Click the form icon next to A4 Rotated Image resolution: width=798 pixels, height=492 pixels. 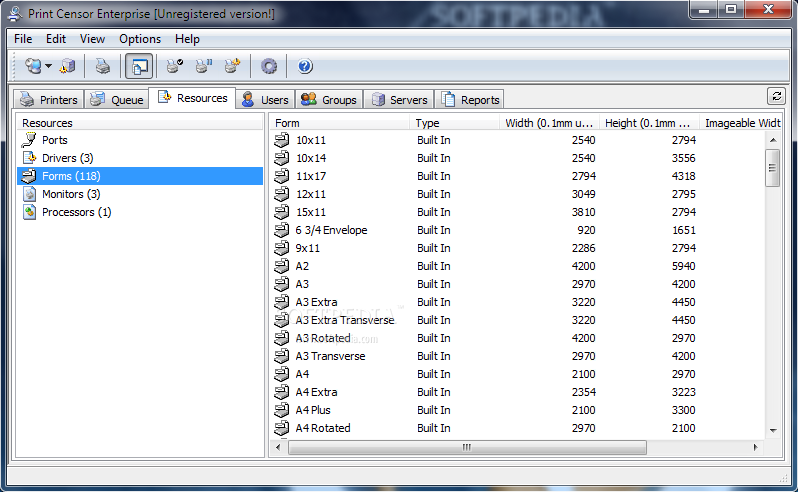[282, 428]
